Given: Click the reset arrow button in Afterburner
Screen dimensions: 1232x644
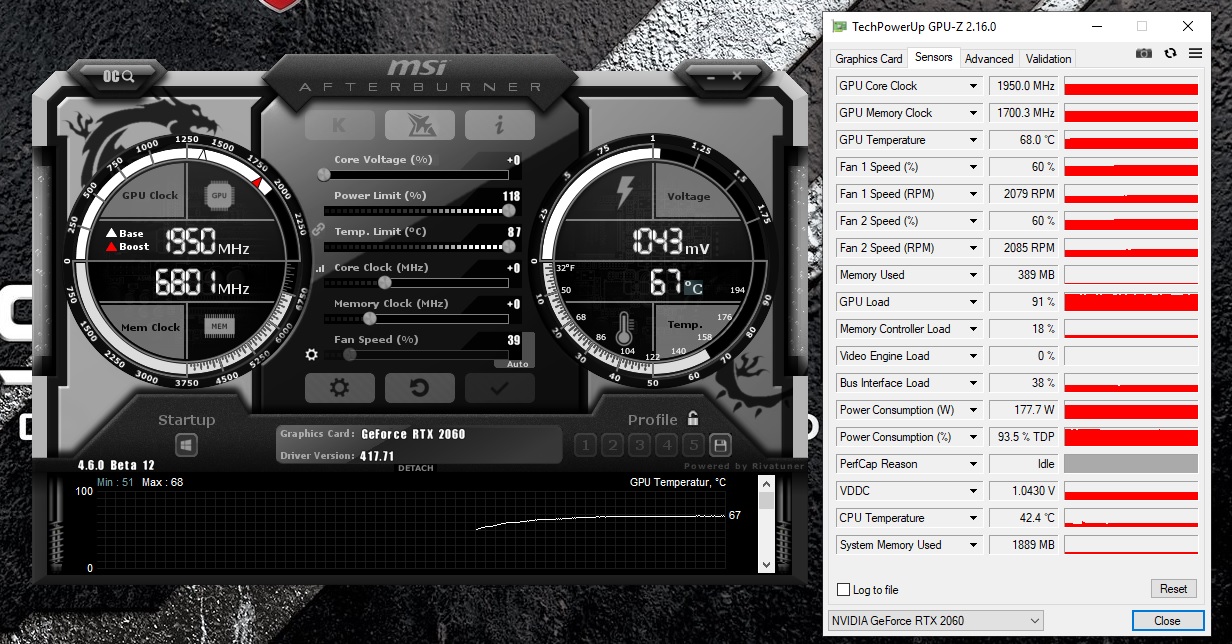Looking at the screenshot, I should [420, 388].
